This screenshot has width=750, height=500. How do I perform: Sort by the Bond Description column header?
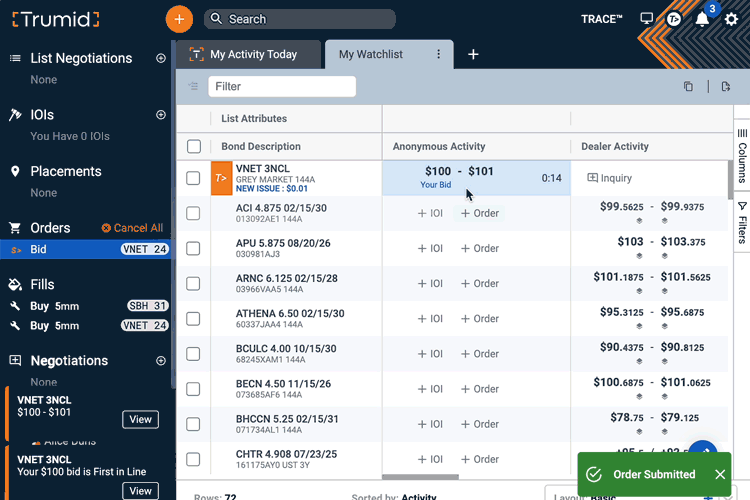pyautogui.click(x=261, y=146)
